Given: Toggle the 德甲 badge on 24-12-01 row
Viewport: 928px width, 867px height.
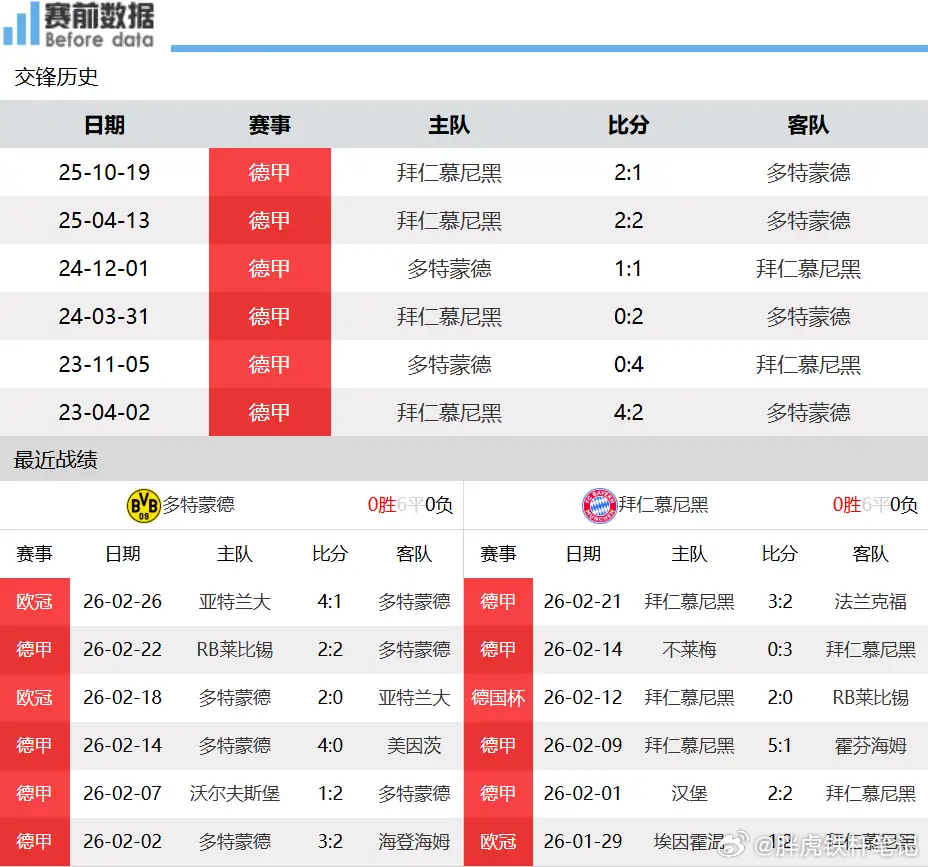Looking at the screenshot, I should (x=269, y=268).
